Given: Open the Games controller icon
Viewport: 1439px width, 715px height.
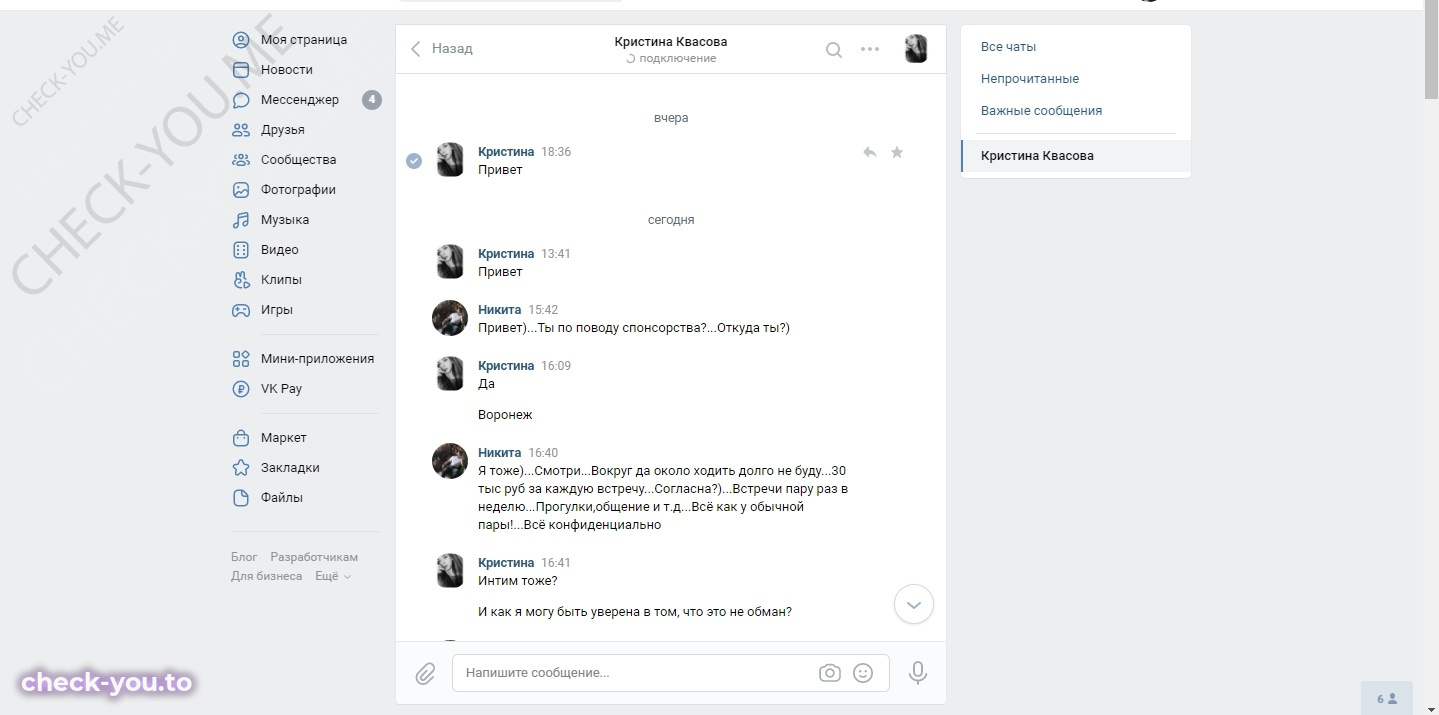Looking at the screenshot, I should click(241, 310).
